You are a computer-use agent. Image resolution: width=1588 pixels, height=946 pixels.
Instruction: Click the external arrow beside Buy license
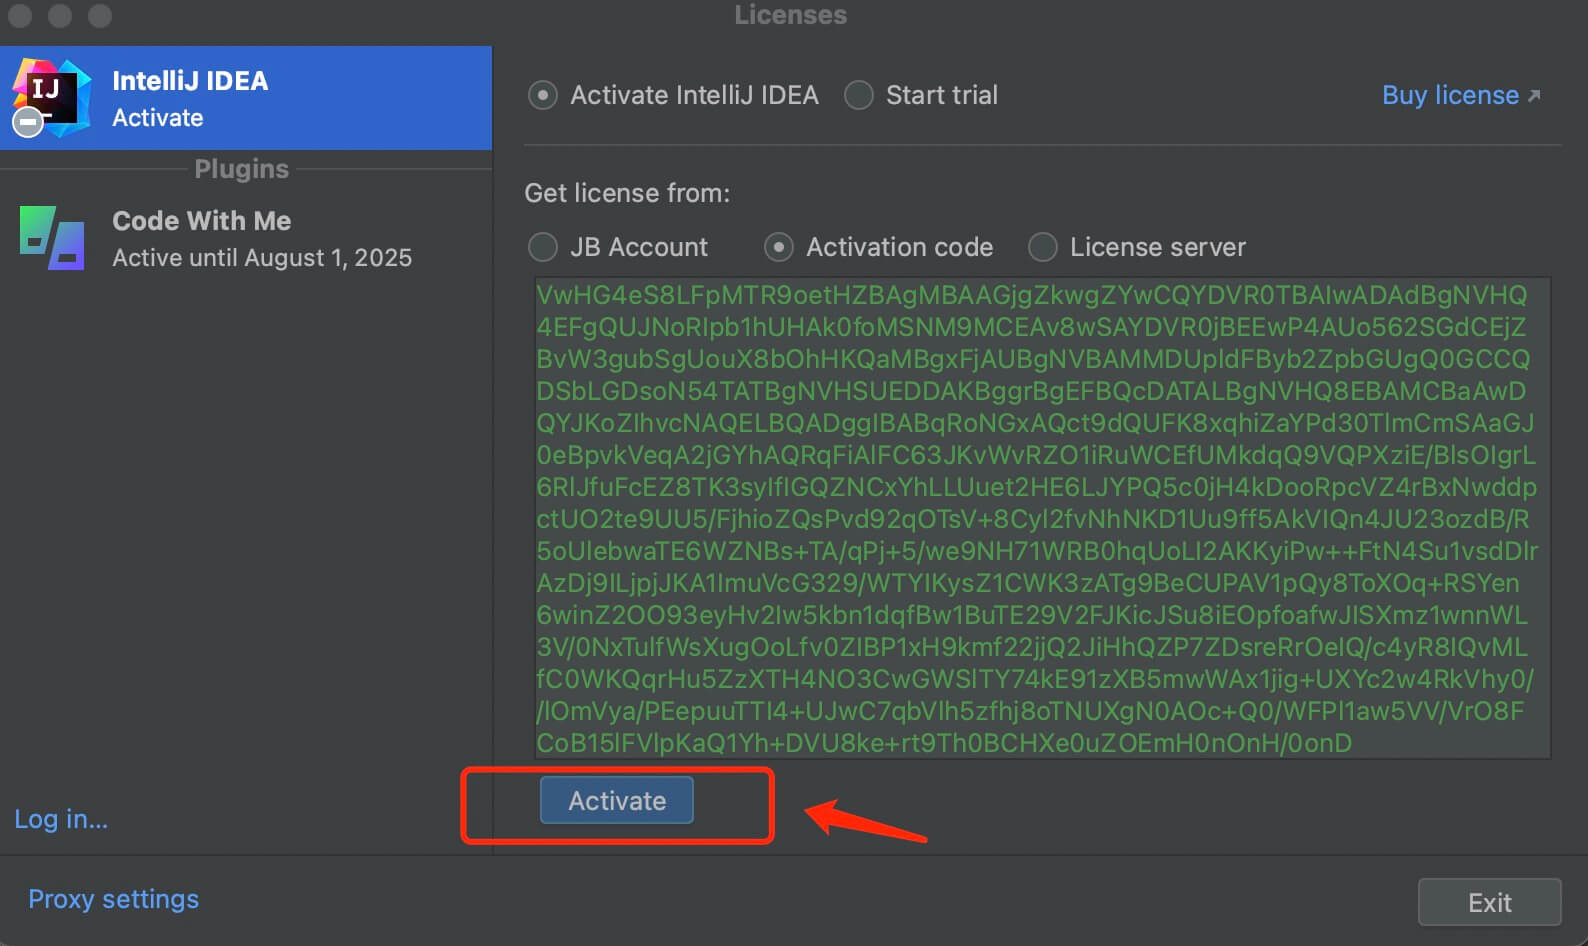1534,96
